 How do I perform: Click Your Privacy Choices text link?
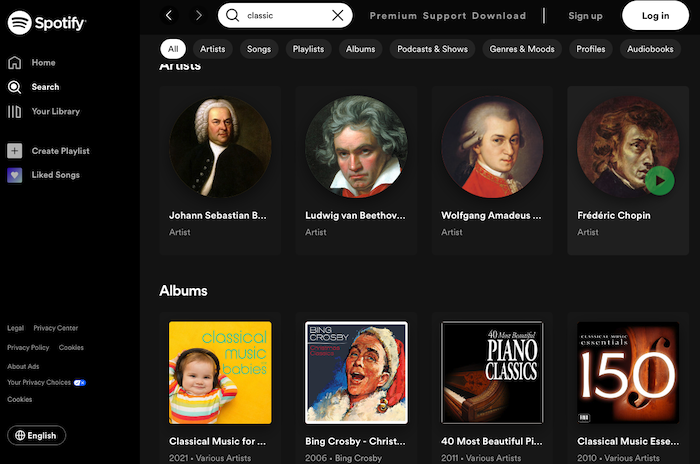pos(39,382)
